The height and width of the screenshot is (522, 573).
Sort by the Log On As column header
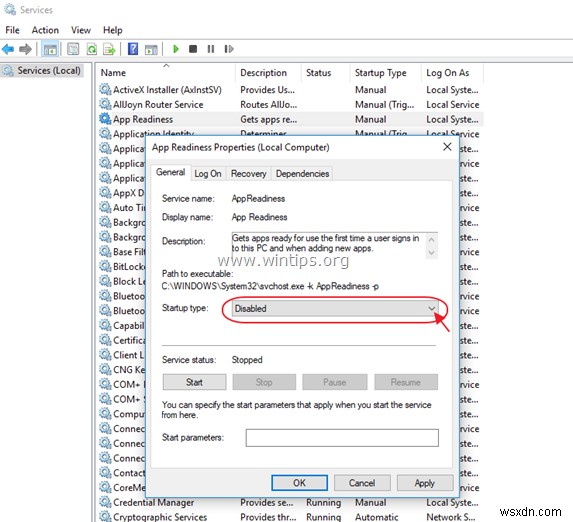pyautogui.click(x=452, y=73)
